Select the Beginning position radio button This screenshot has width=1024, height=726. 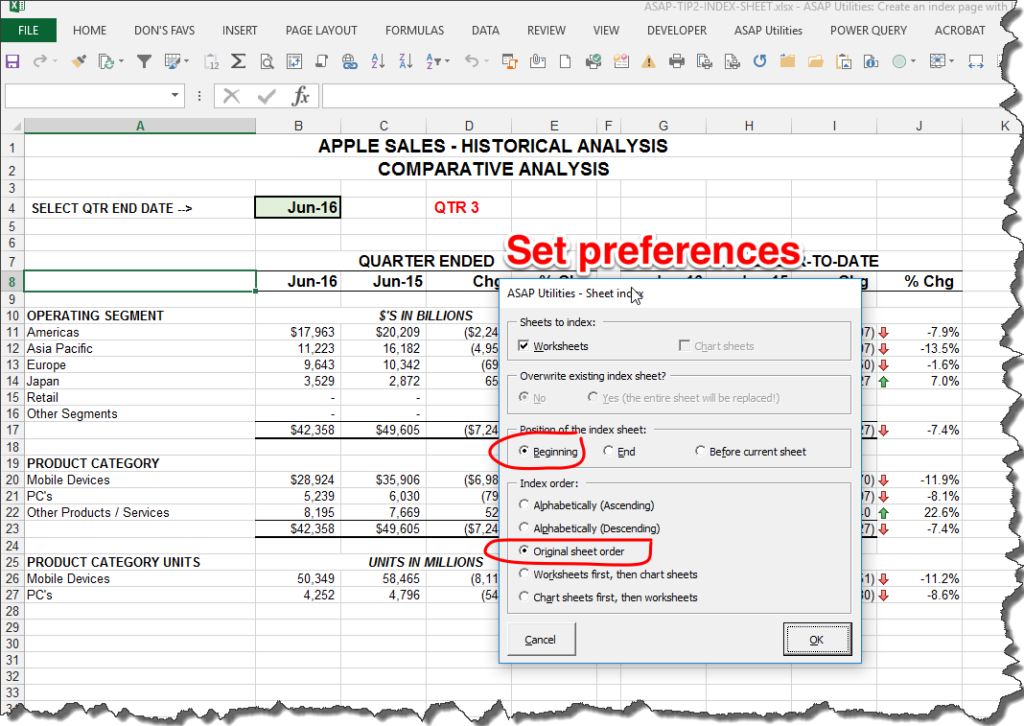[524, 451]
